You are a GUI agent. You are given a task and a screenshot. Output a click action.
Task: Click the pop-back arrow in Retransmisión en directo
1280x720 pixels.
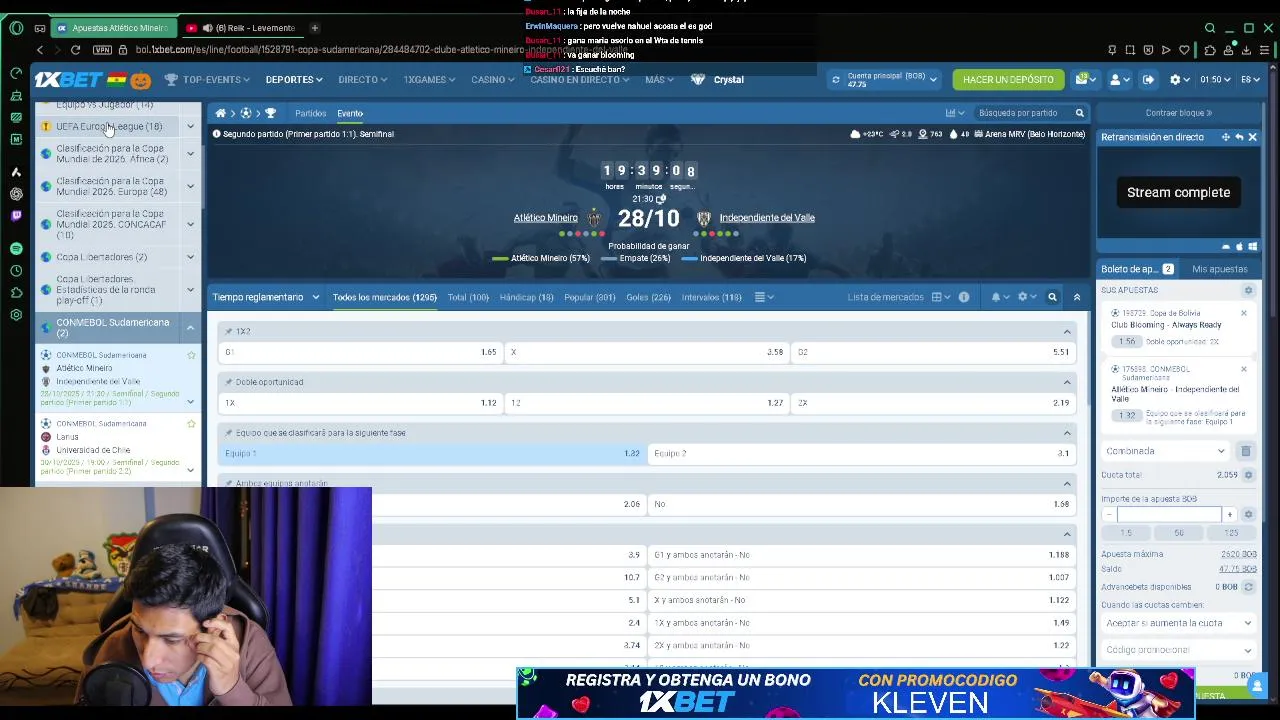tap(1239, 137)
